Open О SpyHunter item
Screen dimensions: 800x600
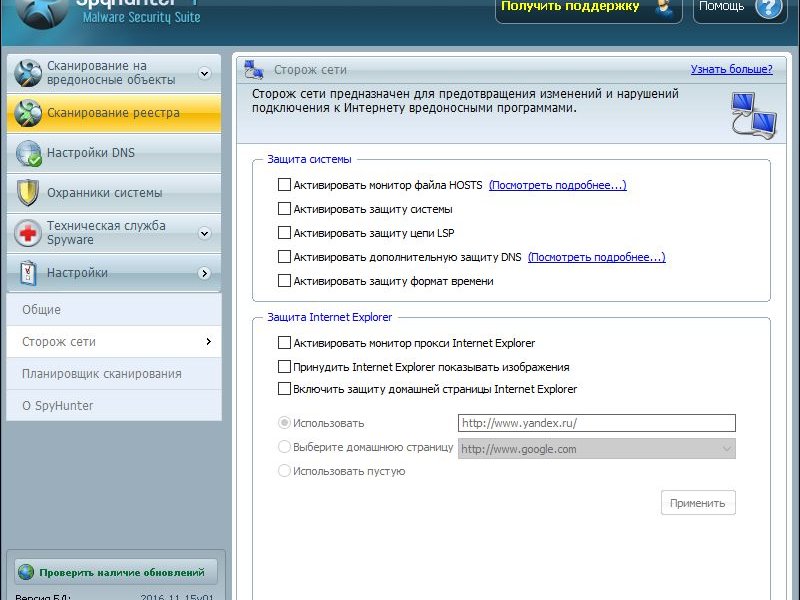pos(114,406)
